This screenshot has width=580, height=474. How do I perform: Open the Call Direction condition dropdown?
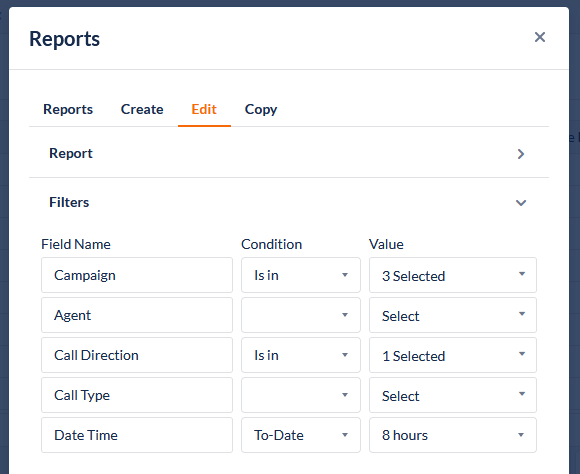(x=301, y=355)
